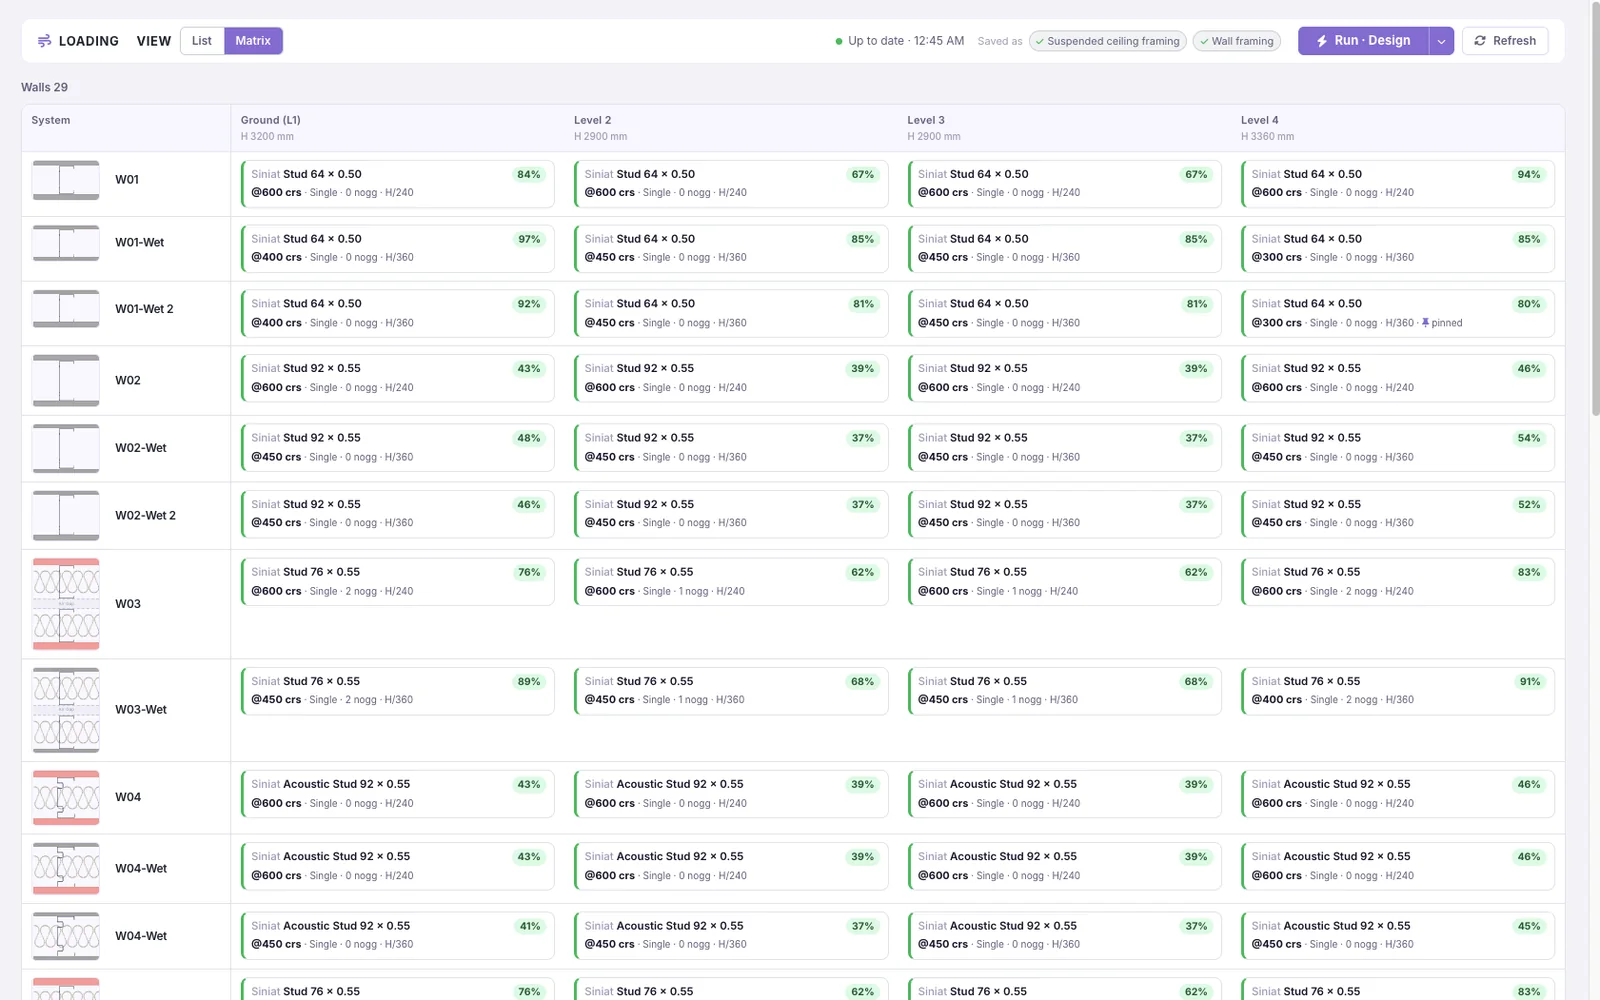Switch to Matrix view

click(253, 41)
